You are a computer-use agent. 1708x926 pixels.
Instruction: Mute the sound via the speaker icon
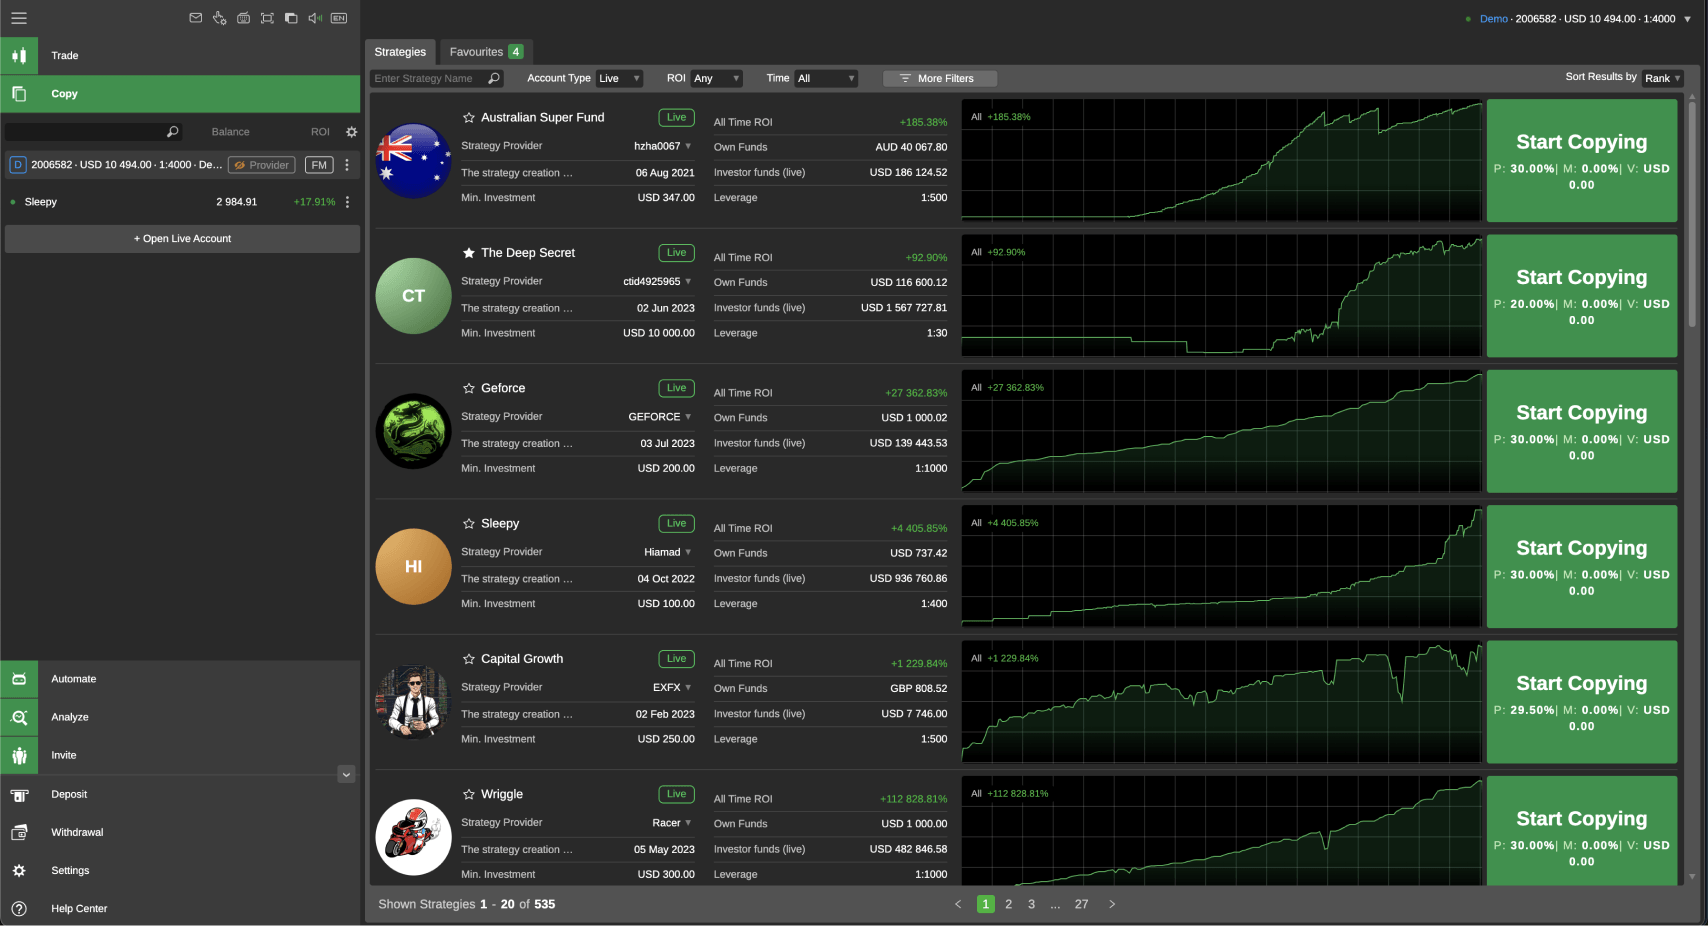(x=315, y=17)
